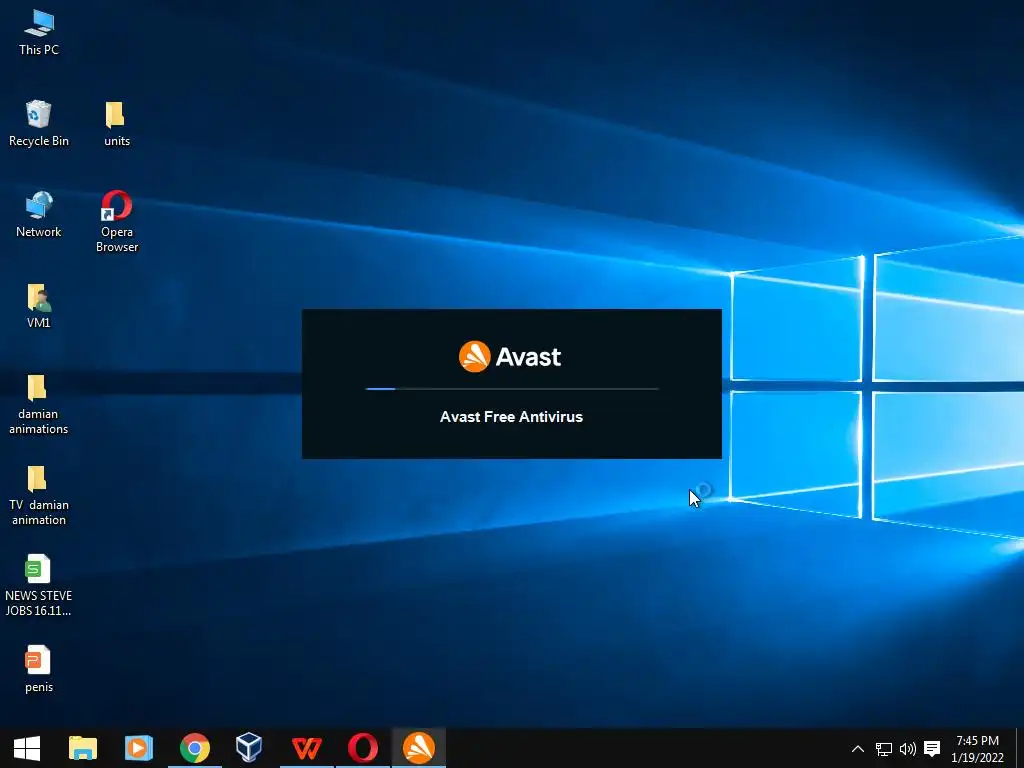Select the Network desktop icon
The height and width of the screenshot is (768, 1024).
click(x=39, y=215)
